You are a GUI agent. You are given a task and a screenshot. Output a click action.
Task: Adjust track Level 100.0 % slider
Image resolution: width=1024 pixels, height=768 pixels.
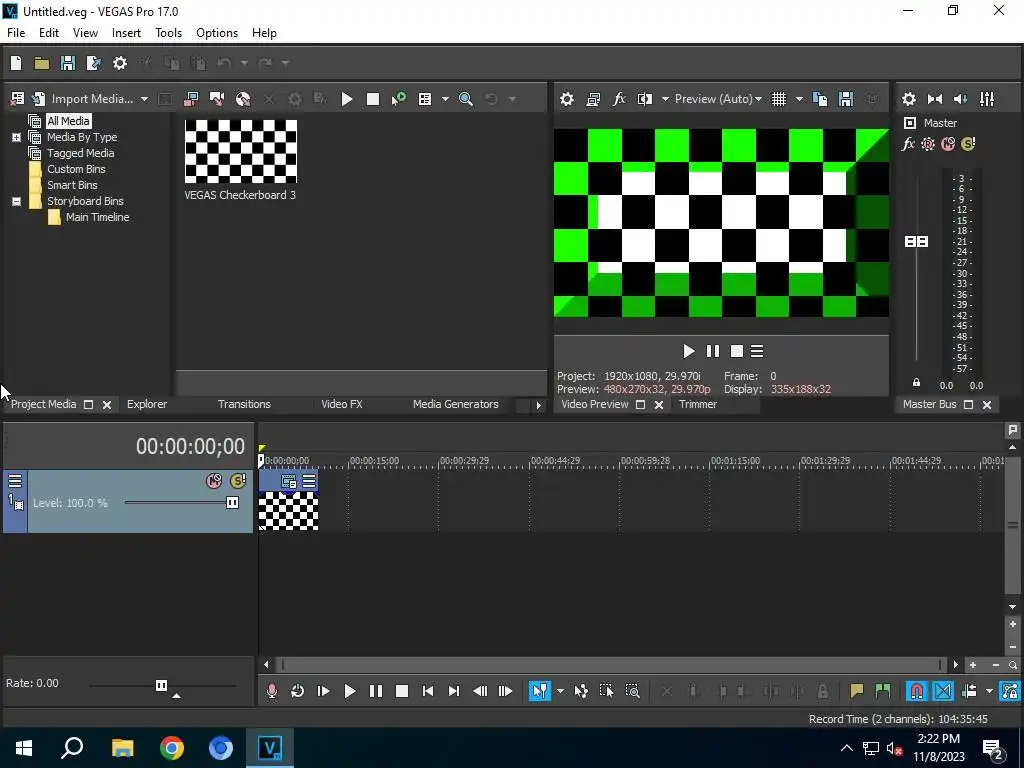232,503
